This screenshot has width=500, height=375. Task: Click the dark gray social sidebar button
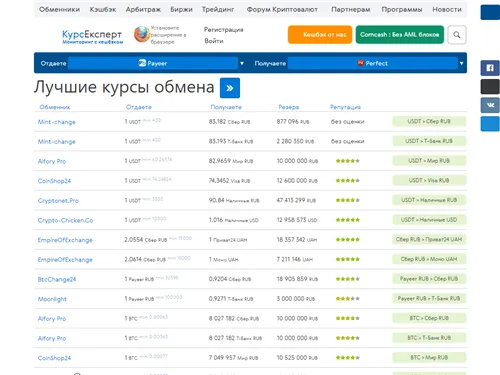(490, 87)
